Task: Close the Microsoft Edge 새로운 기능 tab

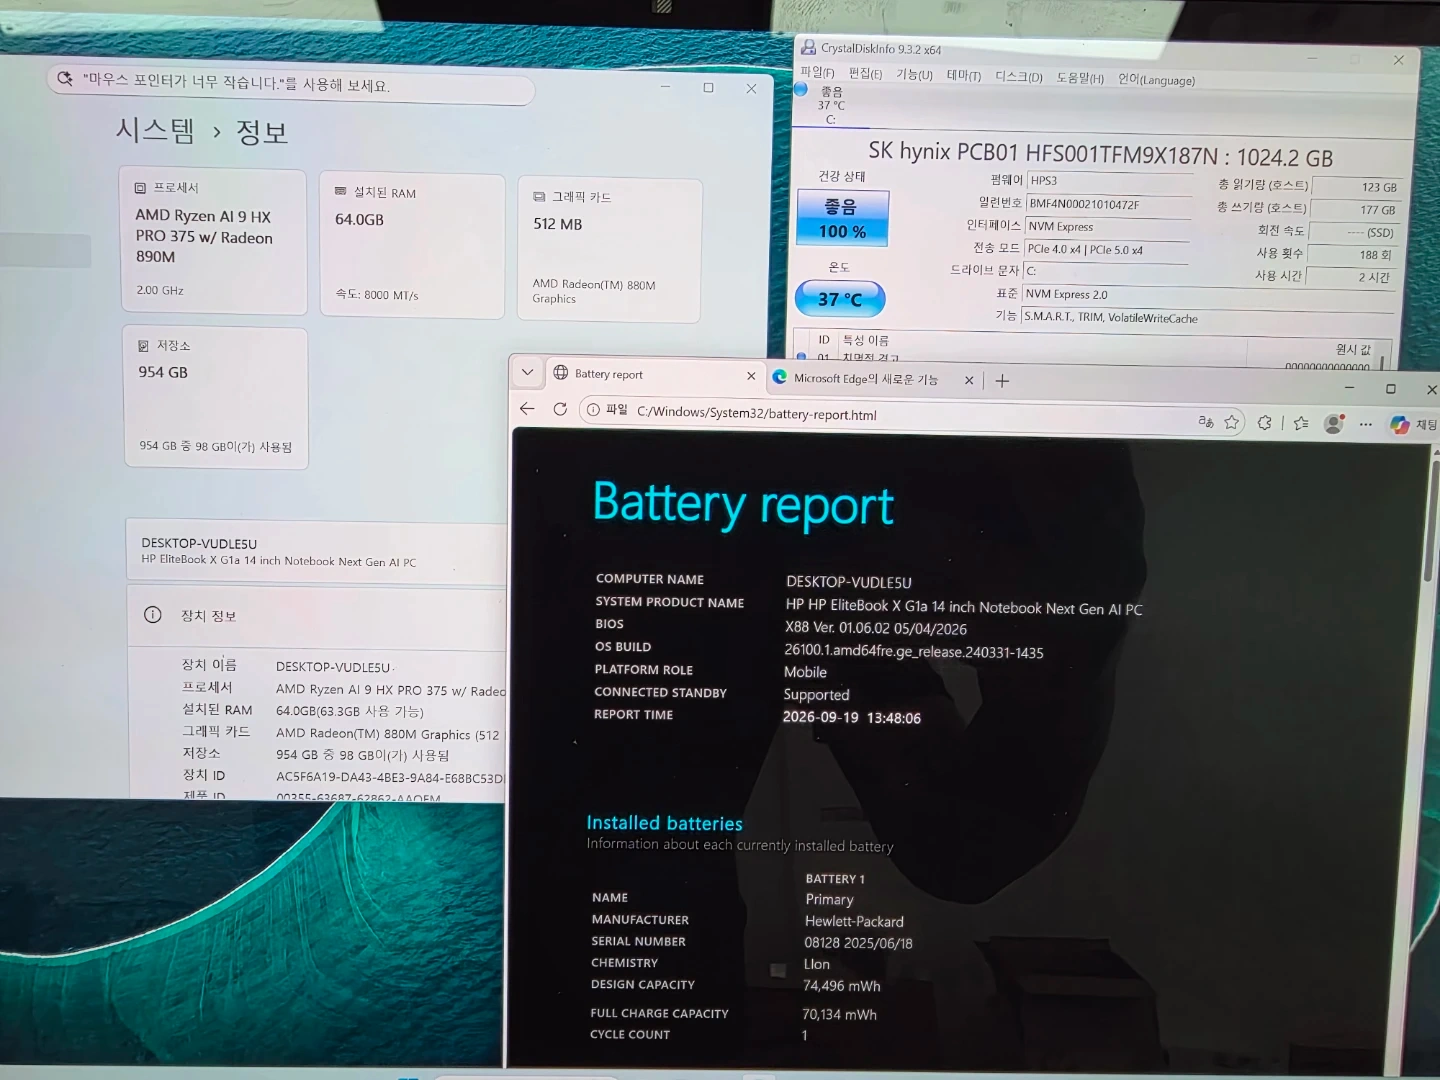Action: point(968,380)
